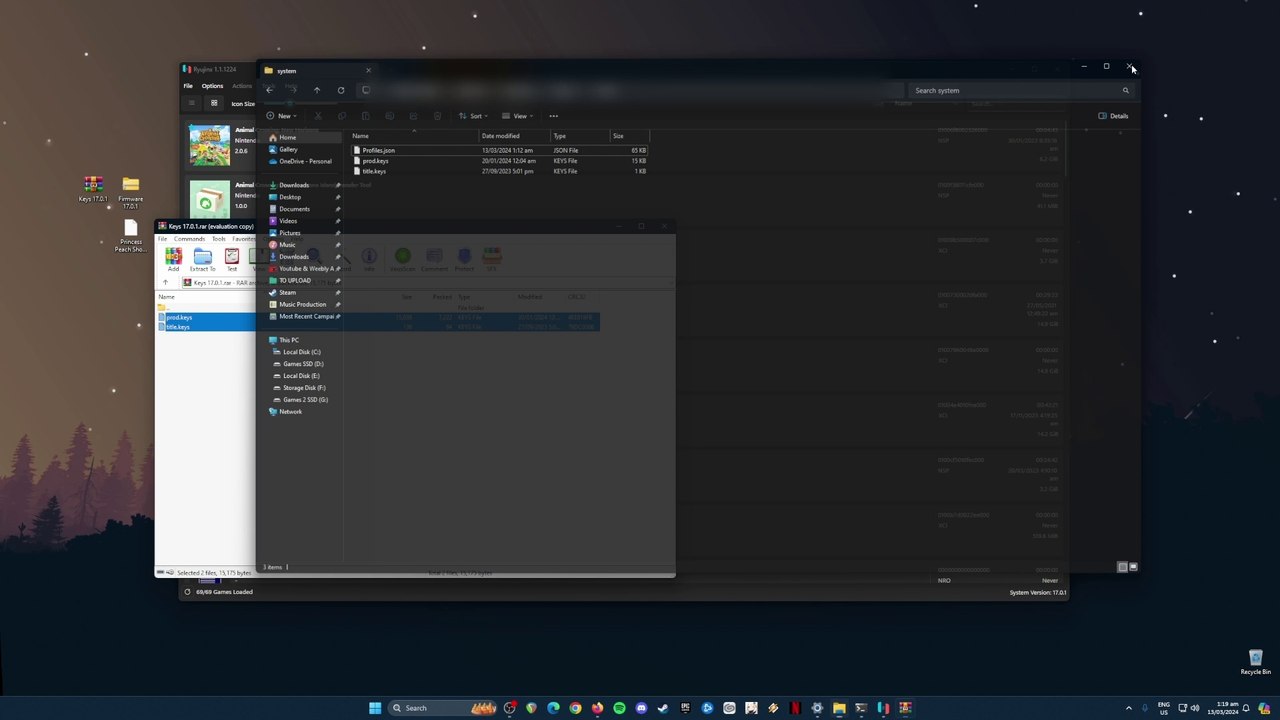This screenshot has width=1280, height=720.
Task: Go up one level in WinRAR archive
Action: [165, 283]
